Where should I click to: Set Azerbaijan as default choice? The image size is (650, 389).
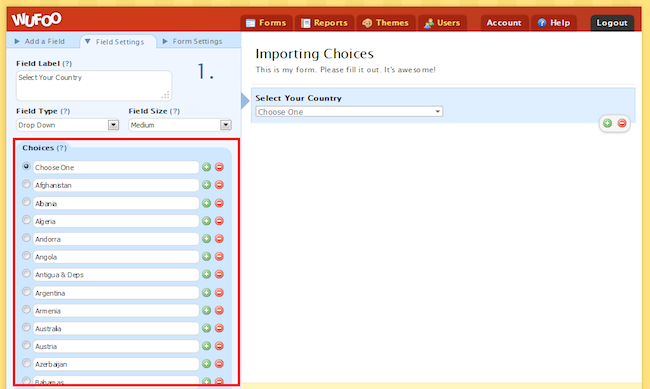(27, 363)
